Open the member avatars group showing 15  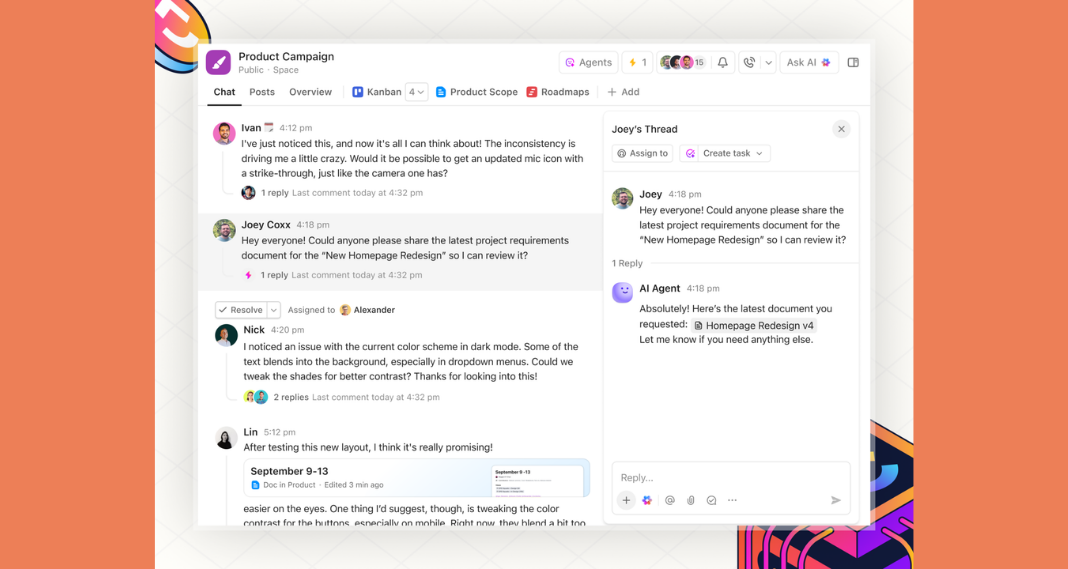point(682,62)
